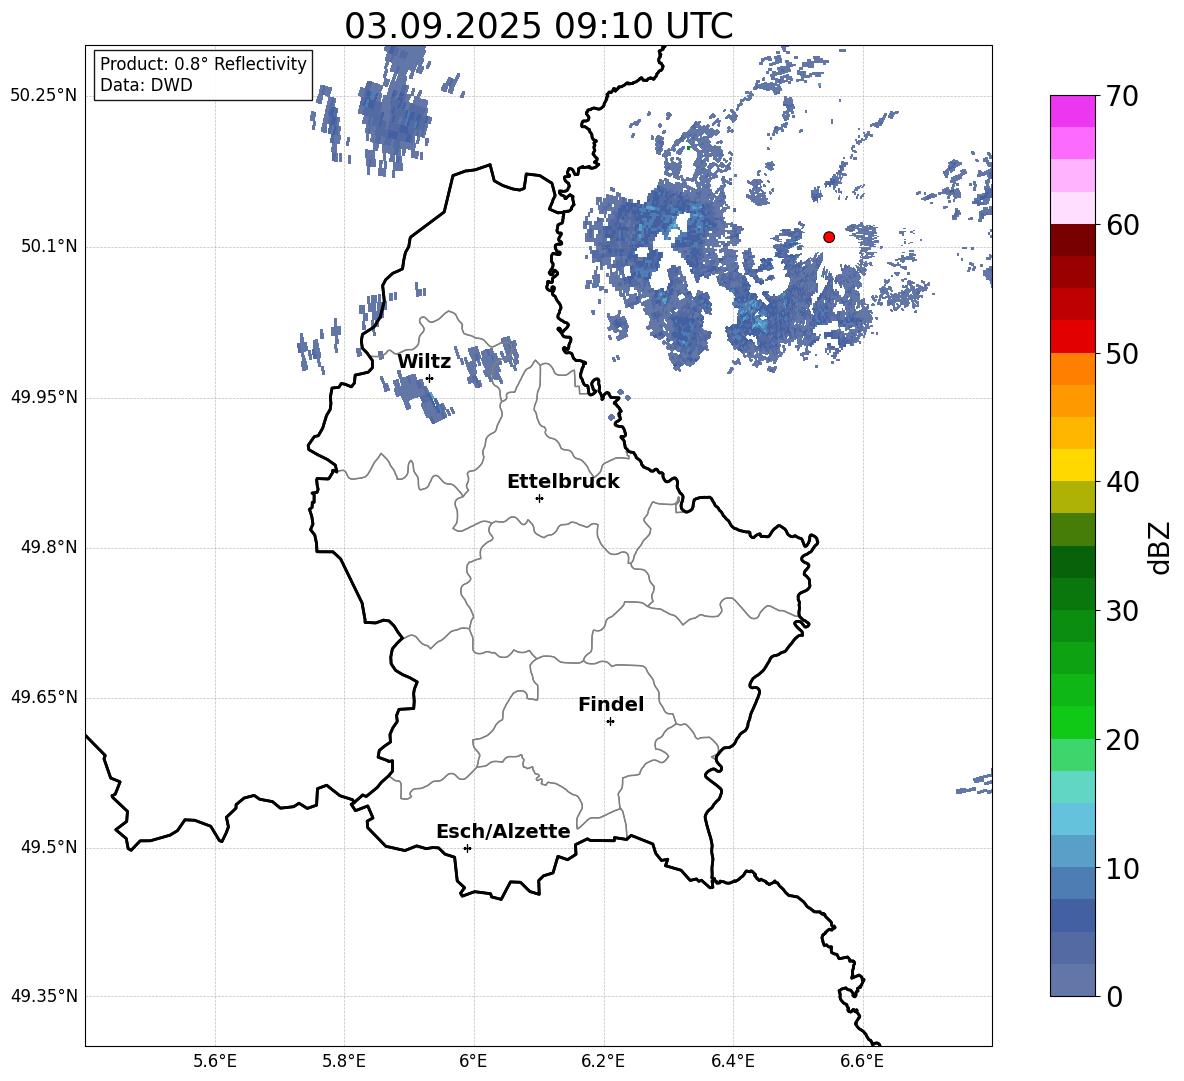
Task: Click the Ettelbruck city label
Action: pyautogui.click(x=563, y=482)
